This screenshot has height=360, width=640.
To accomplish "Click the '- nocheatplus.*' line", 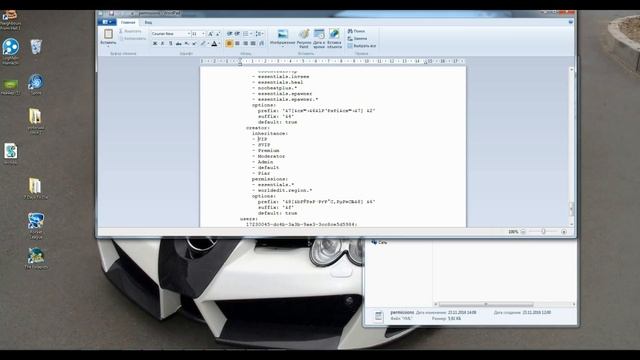I will (x=275, y=88).
